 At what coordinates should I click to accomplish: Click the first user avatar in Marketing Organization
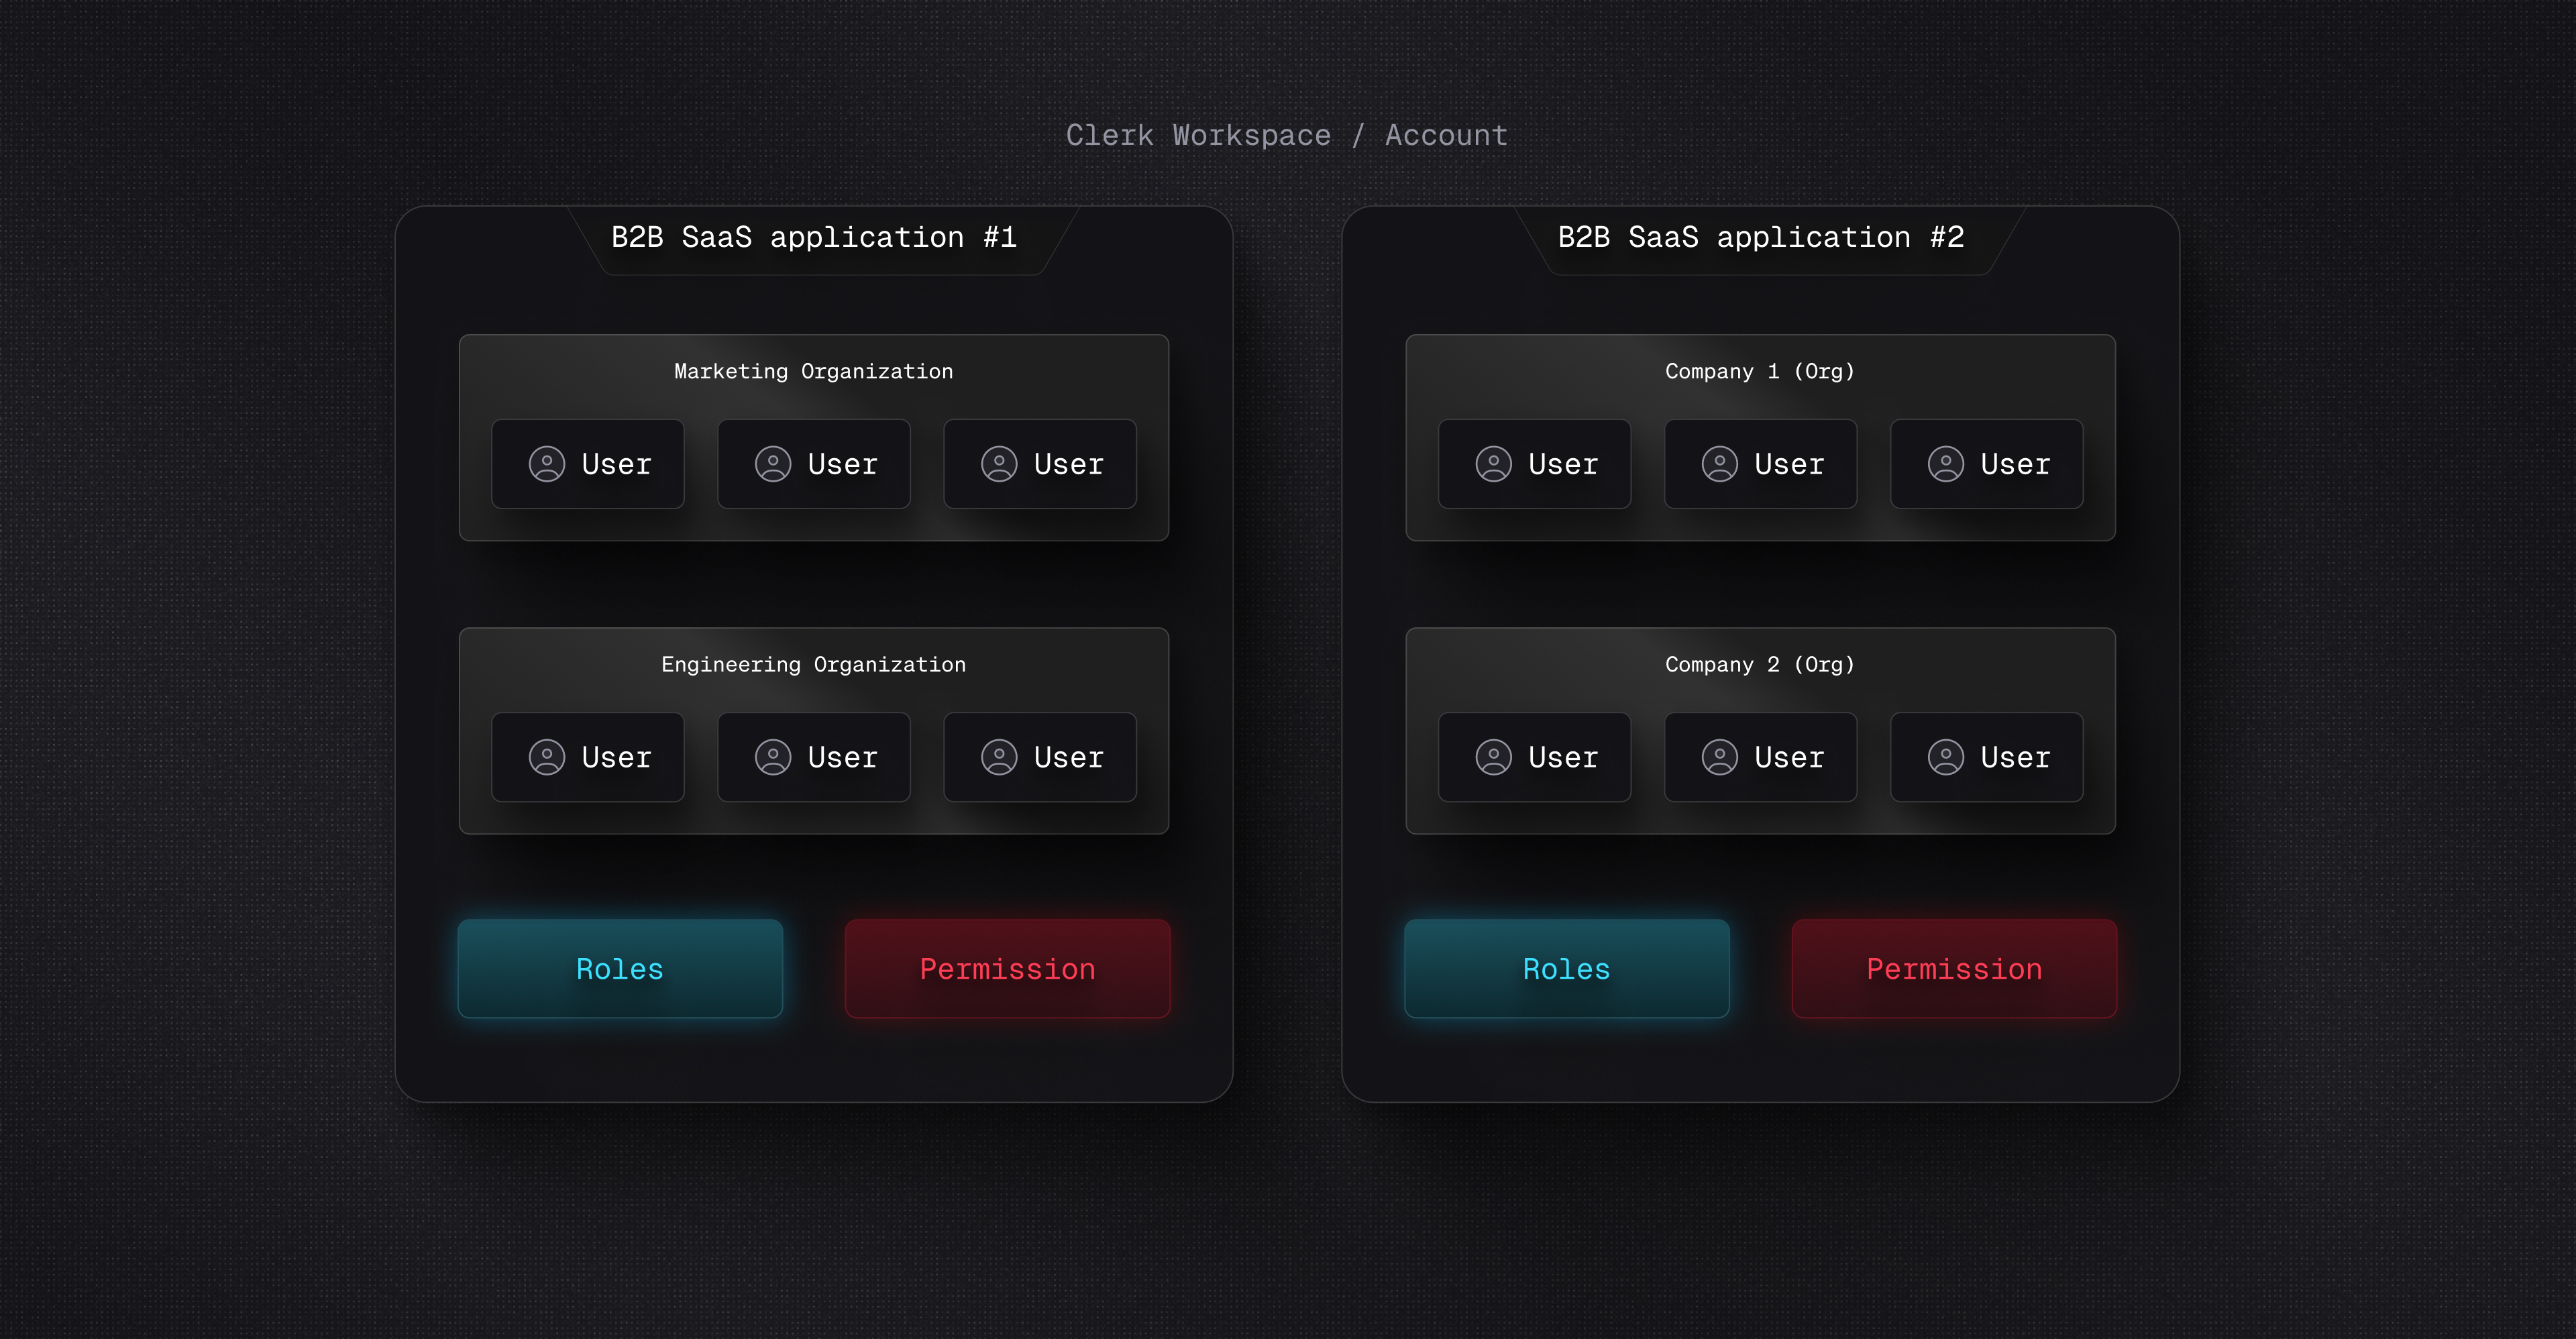547,464
